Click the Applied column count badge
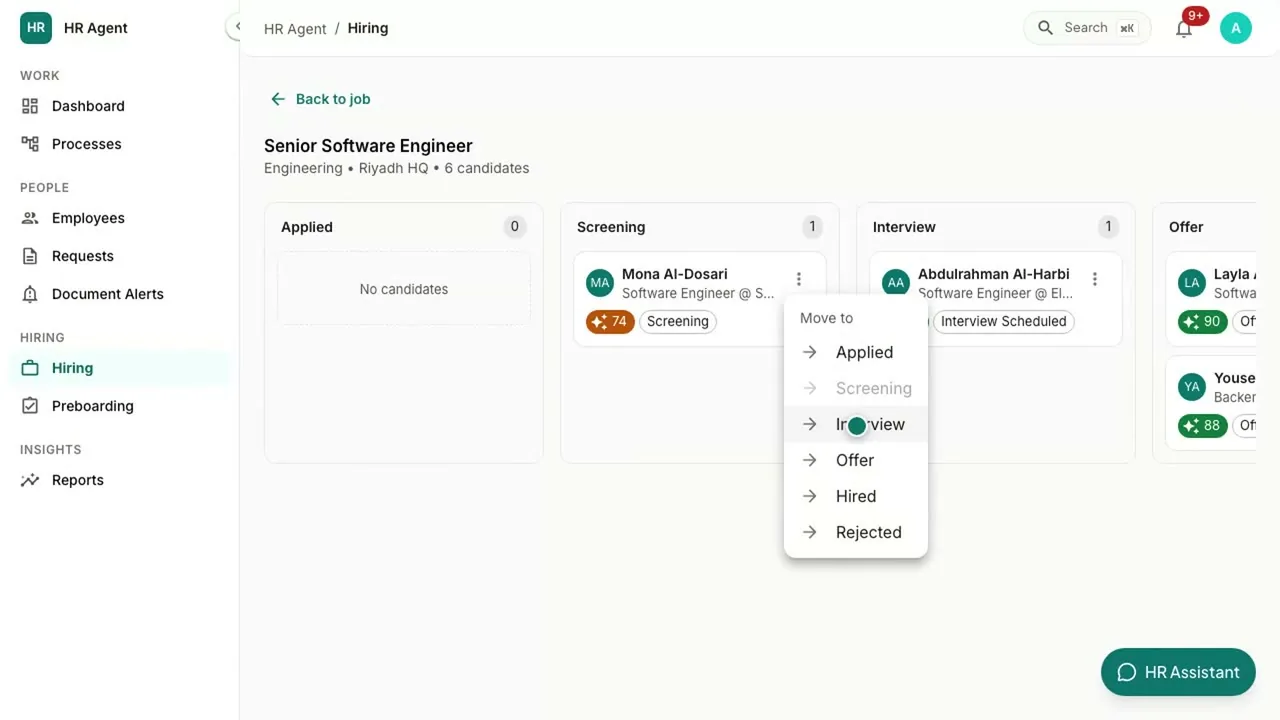This screenshot has width=1280, height=720. (x=515, y=227)
